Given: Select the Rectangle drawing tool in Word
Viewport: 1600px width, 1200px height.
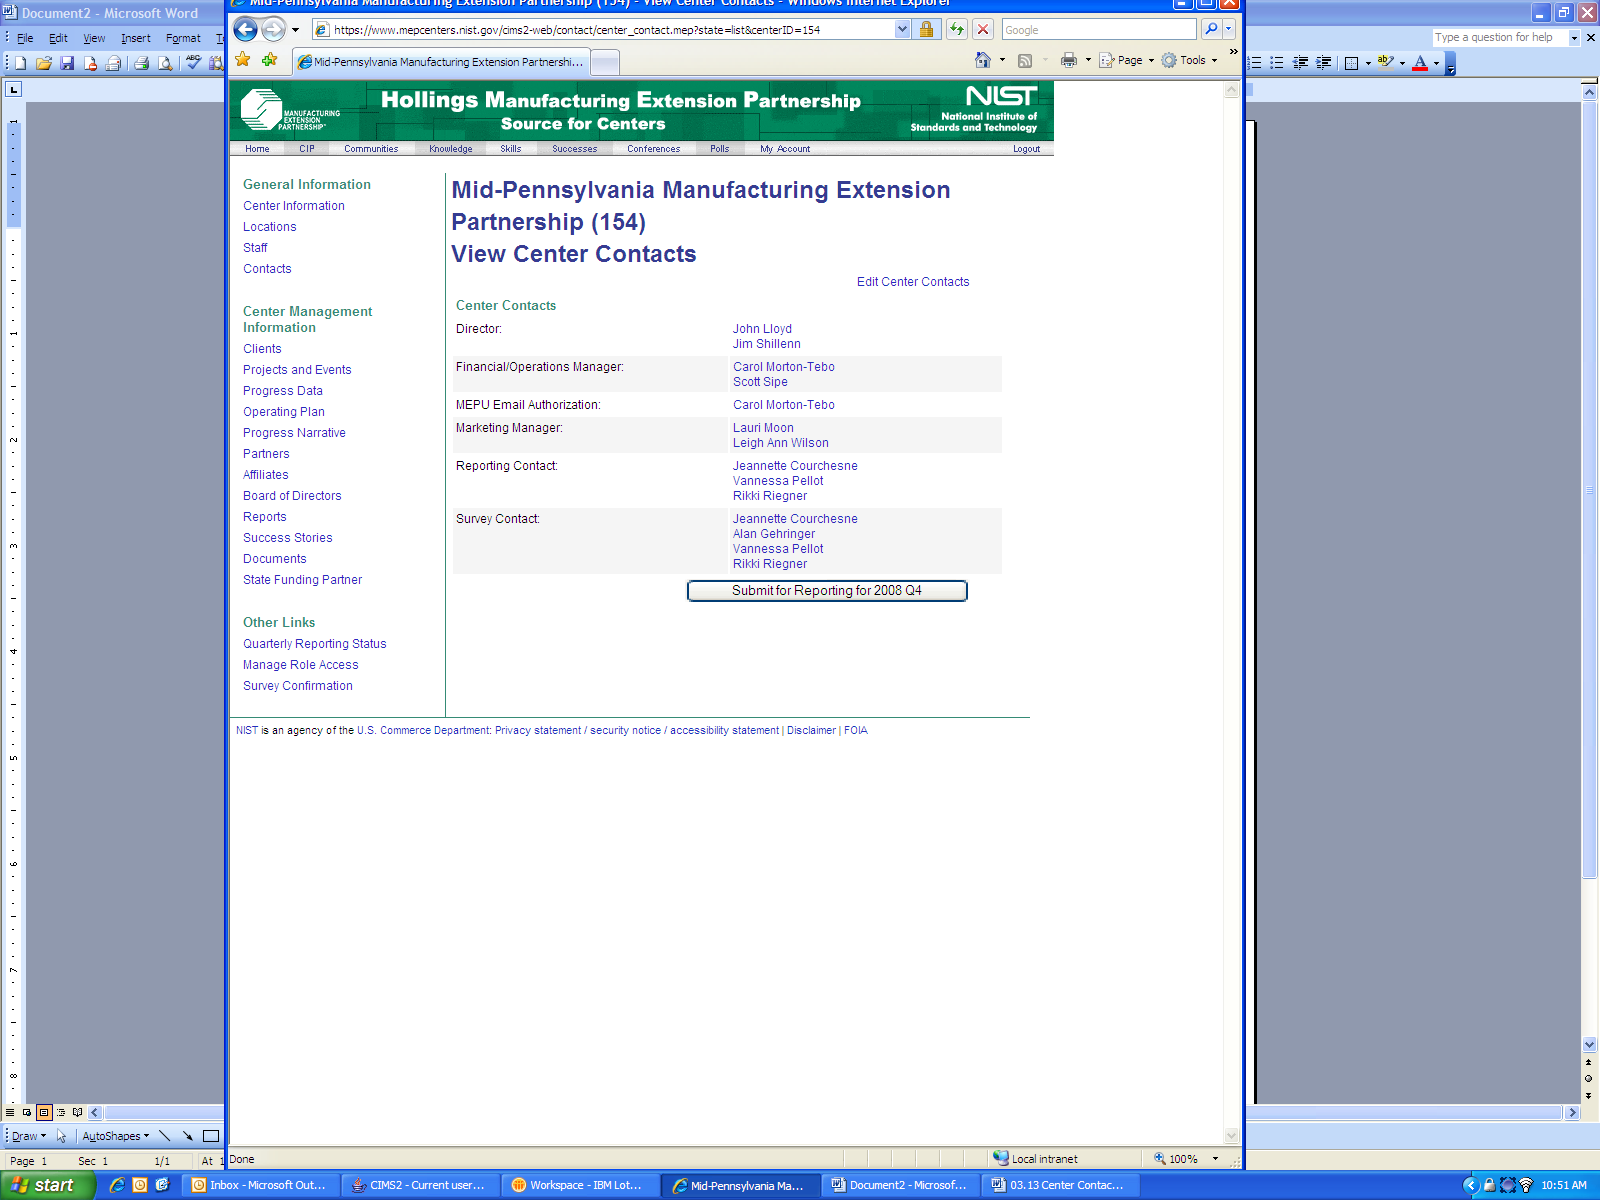Looking at the screenshot, I should [x=211, y=1136].
